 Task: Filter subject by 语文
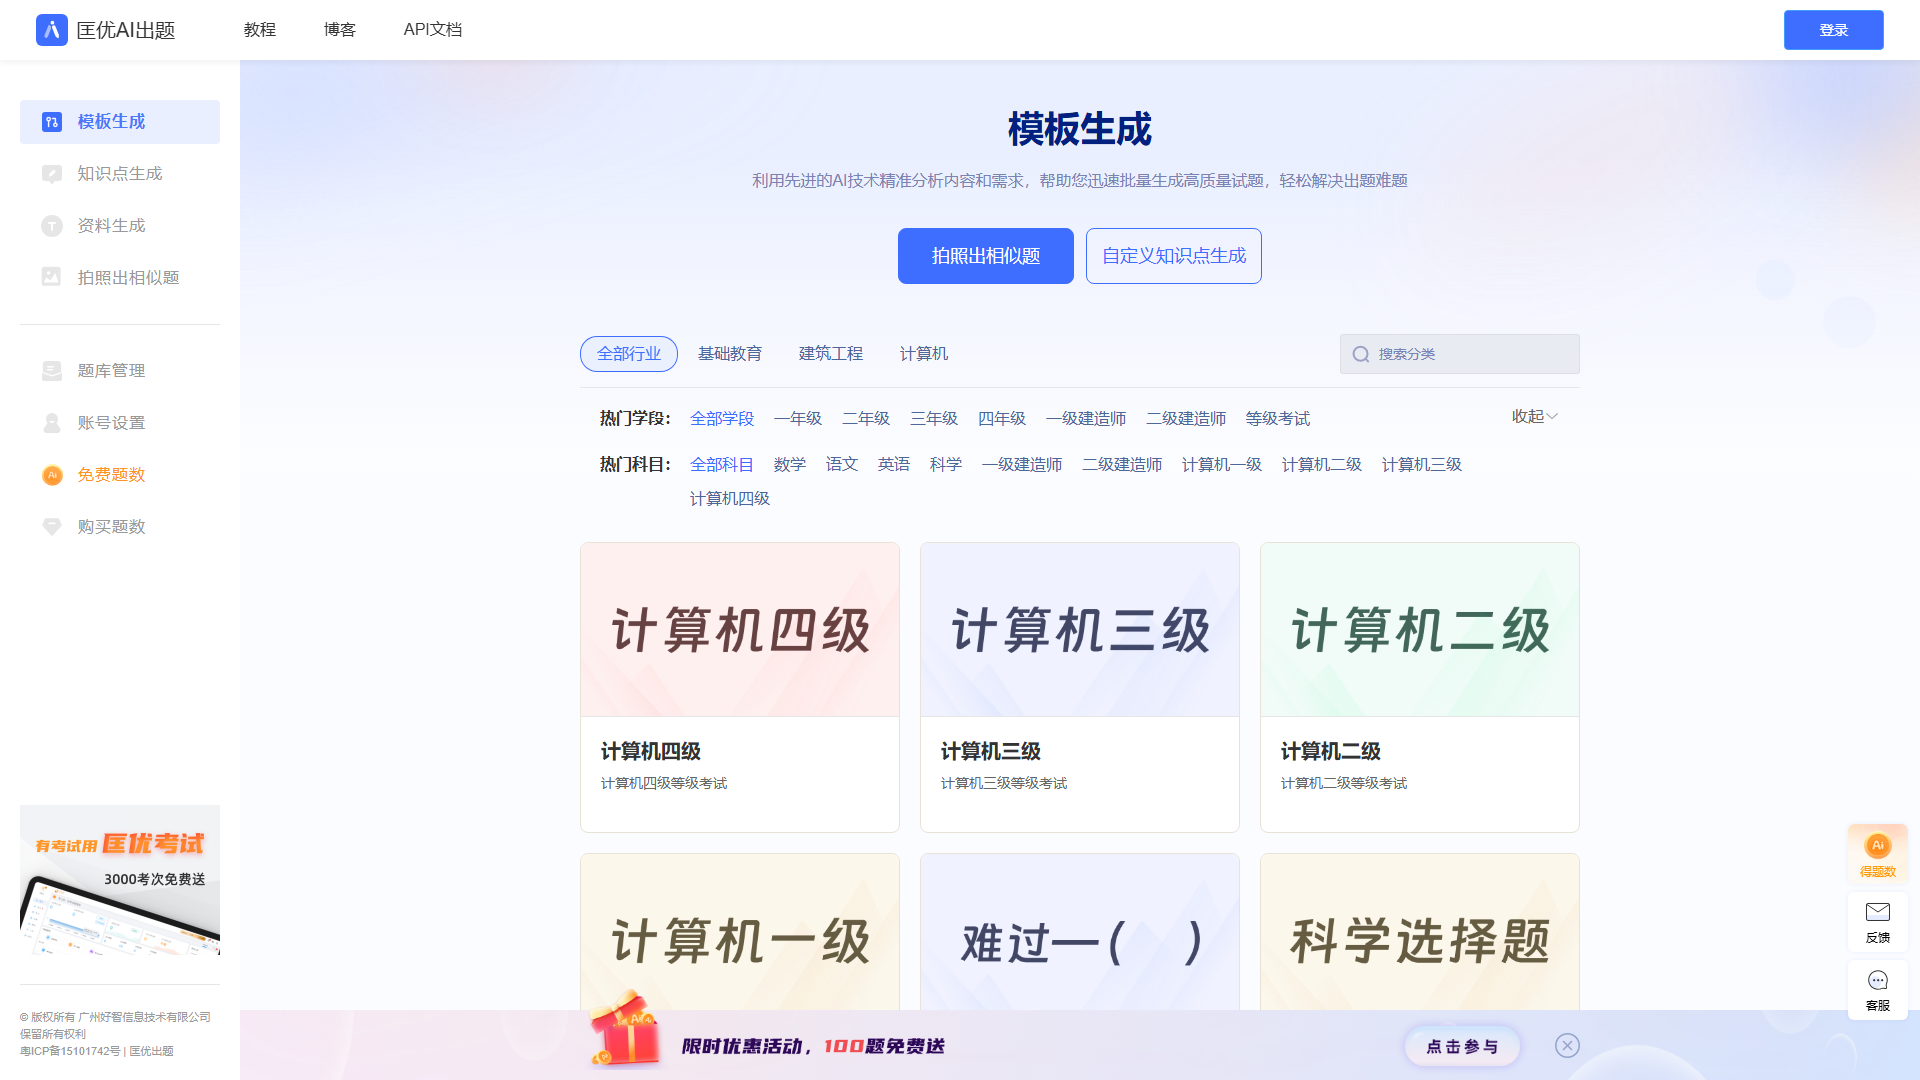pos(842,465)
